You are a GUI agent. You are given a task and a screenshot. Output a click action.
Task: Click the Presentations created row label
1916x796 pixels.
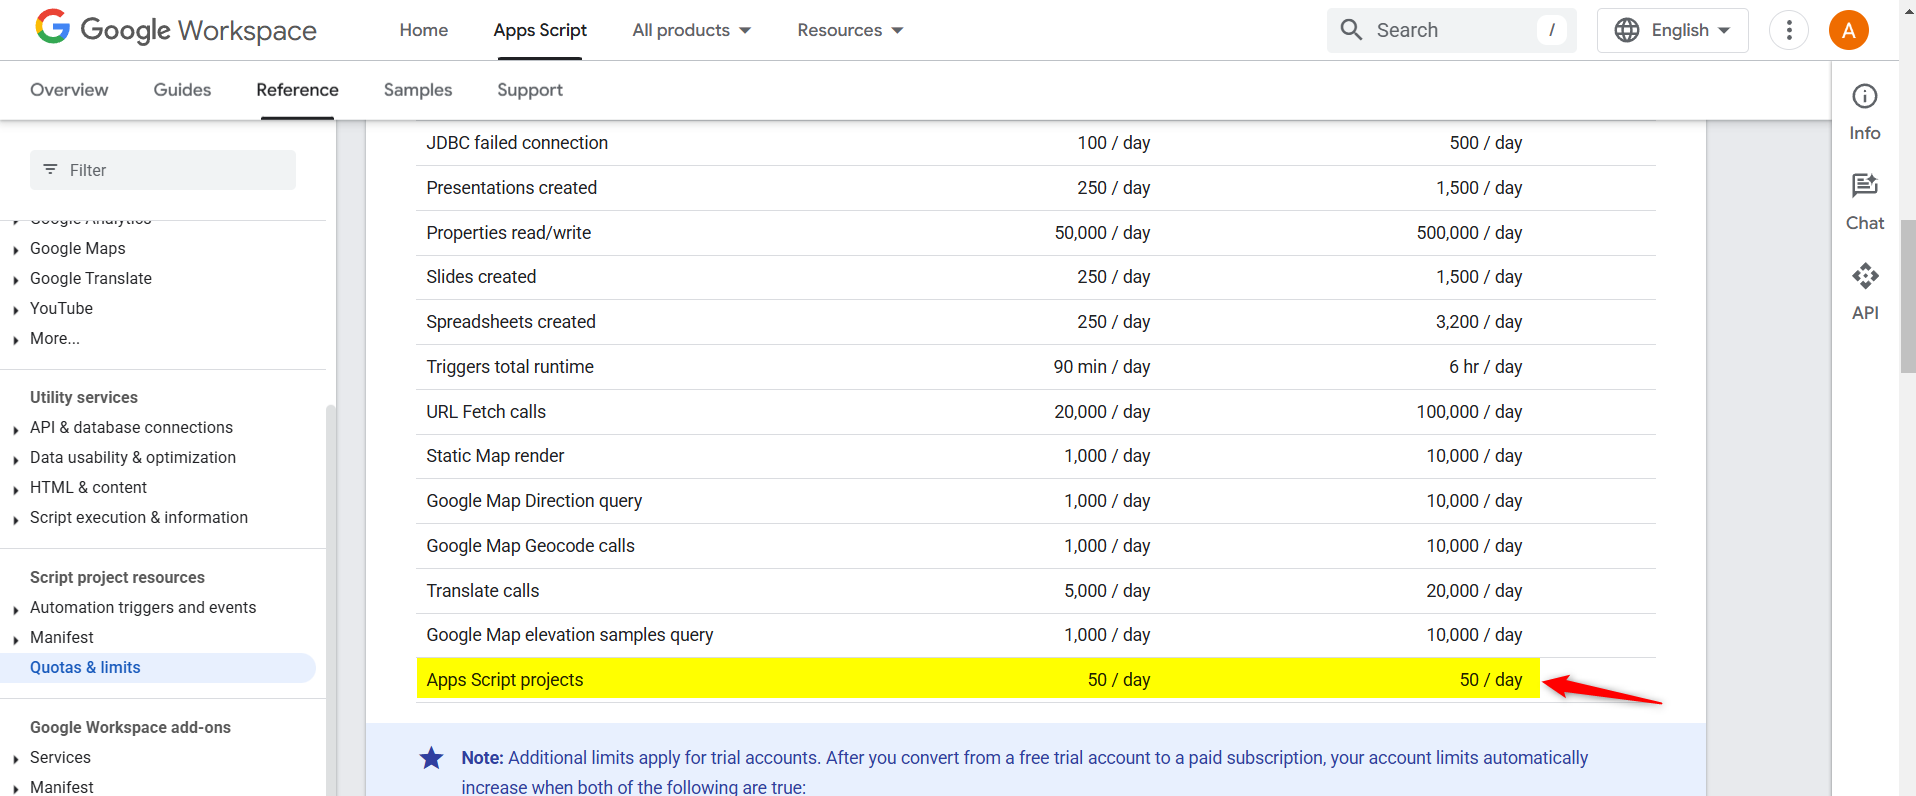click(511, 188)
